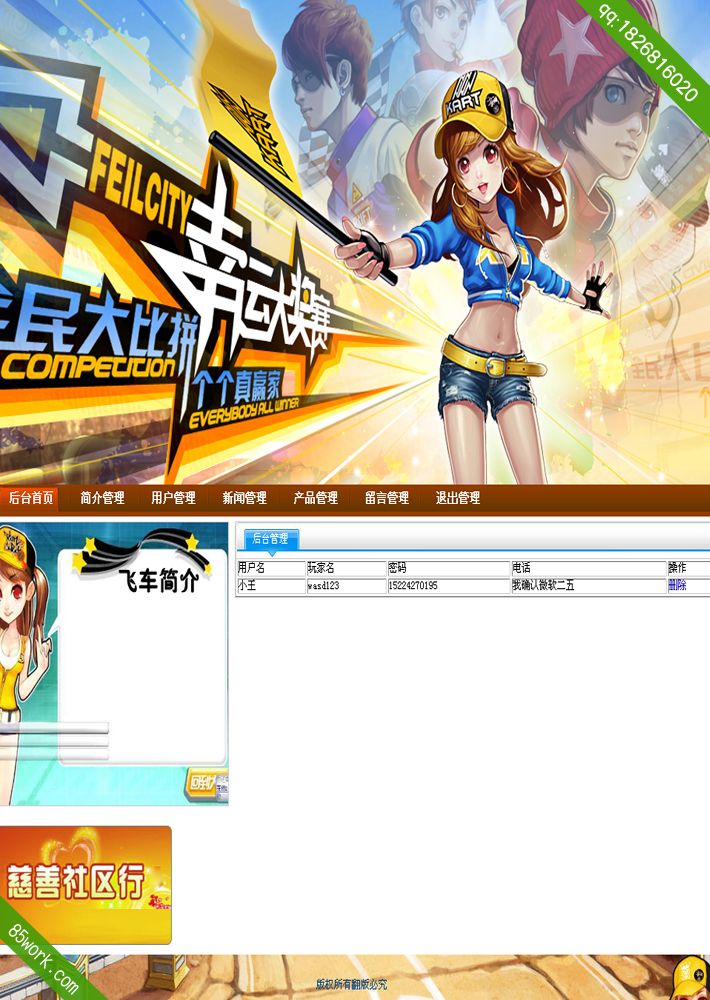Click the yellow button at the 飞车简介 panel's bottom right
710x1000 pixels.
pyautogui.click(x=206, y=784)
